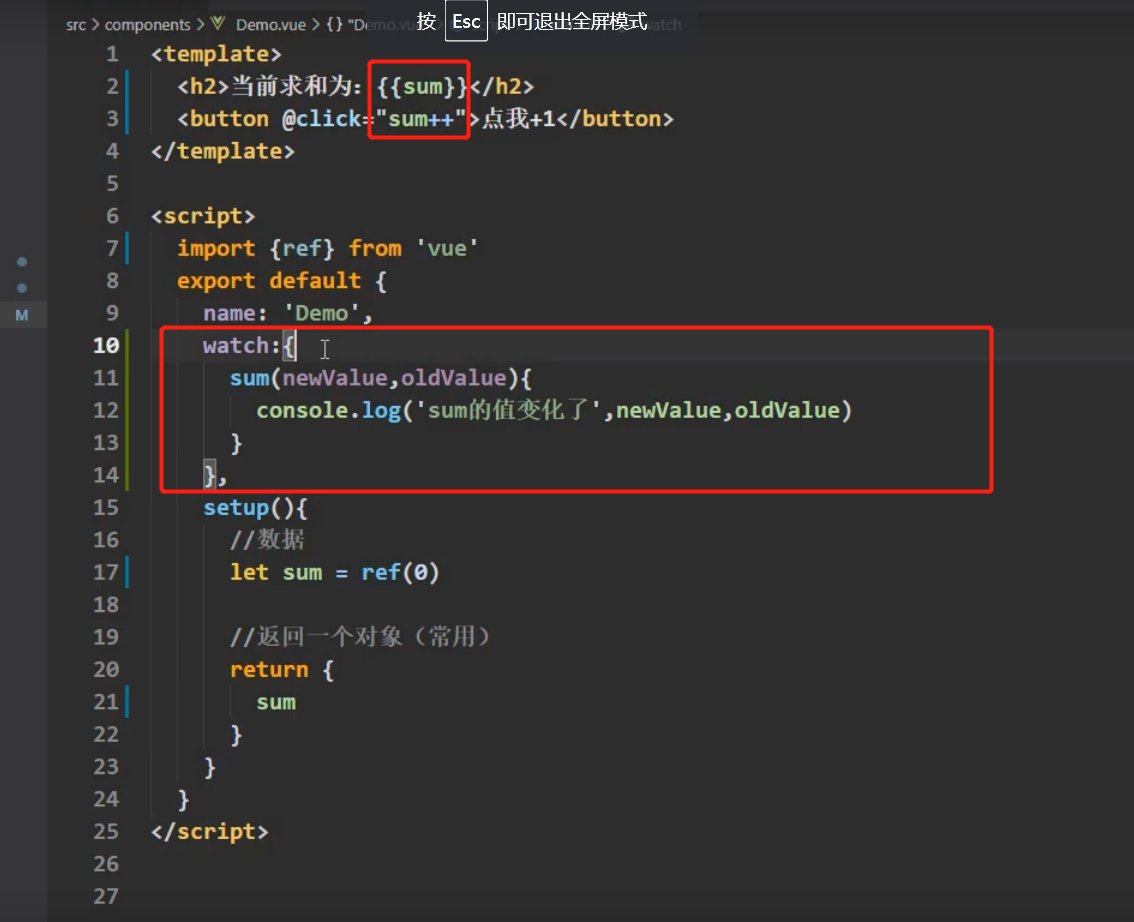Click the 'Esc' key hint in fullscreen notice

[466, 22]
